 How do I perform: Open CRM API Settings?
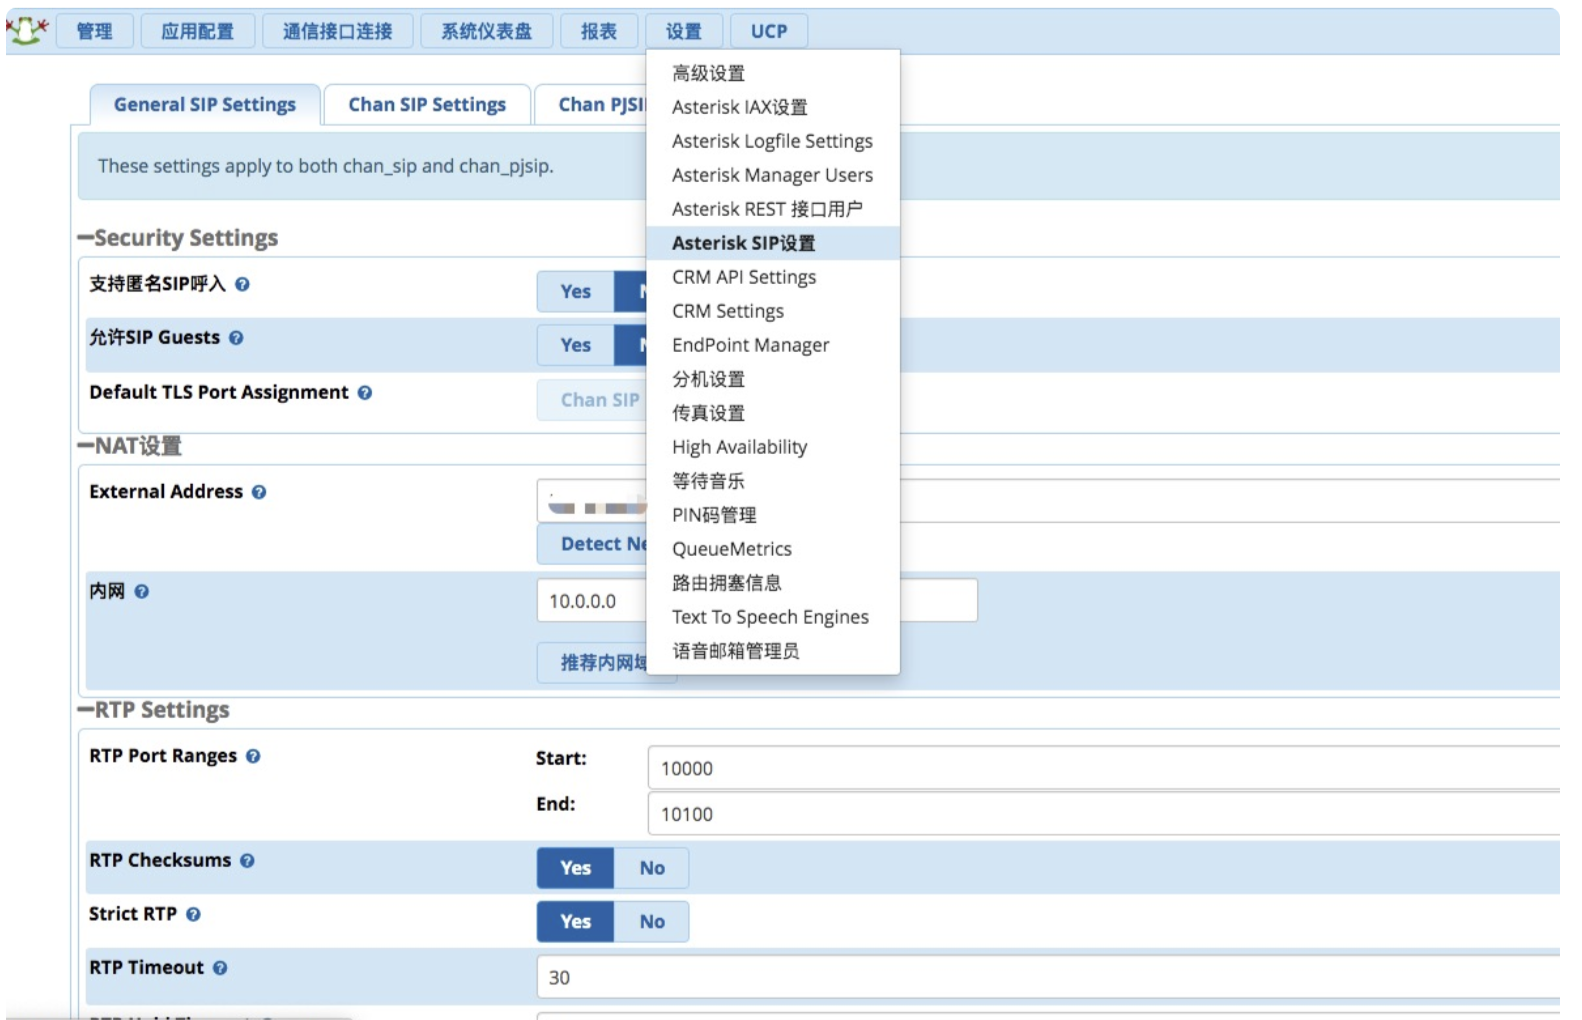tap(773, 277)
